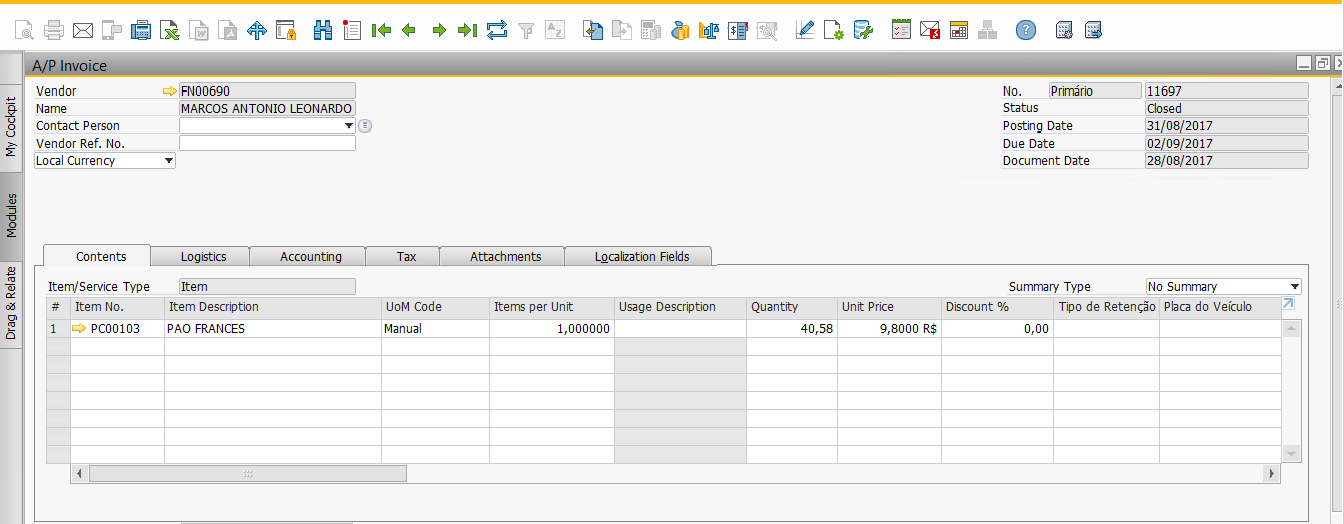This screenshot has width=1344, height=524.
Task: Switch to the Logistics tab
Action: point(203,257)
